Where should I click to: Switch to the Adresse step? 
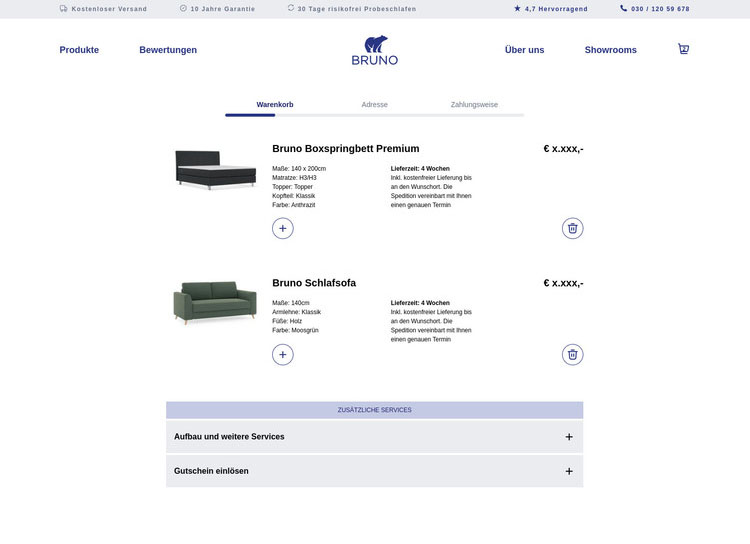tap(374, 104)
